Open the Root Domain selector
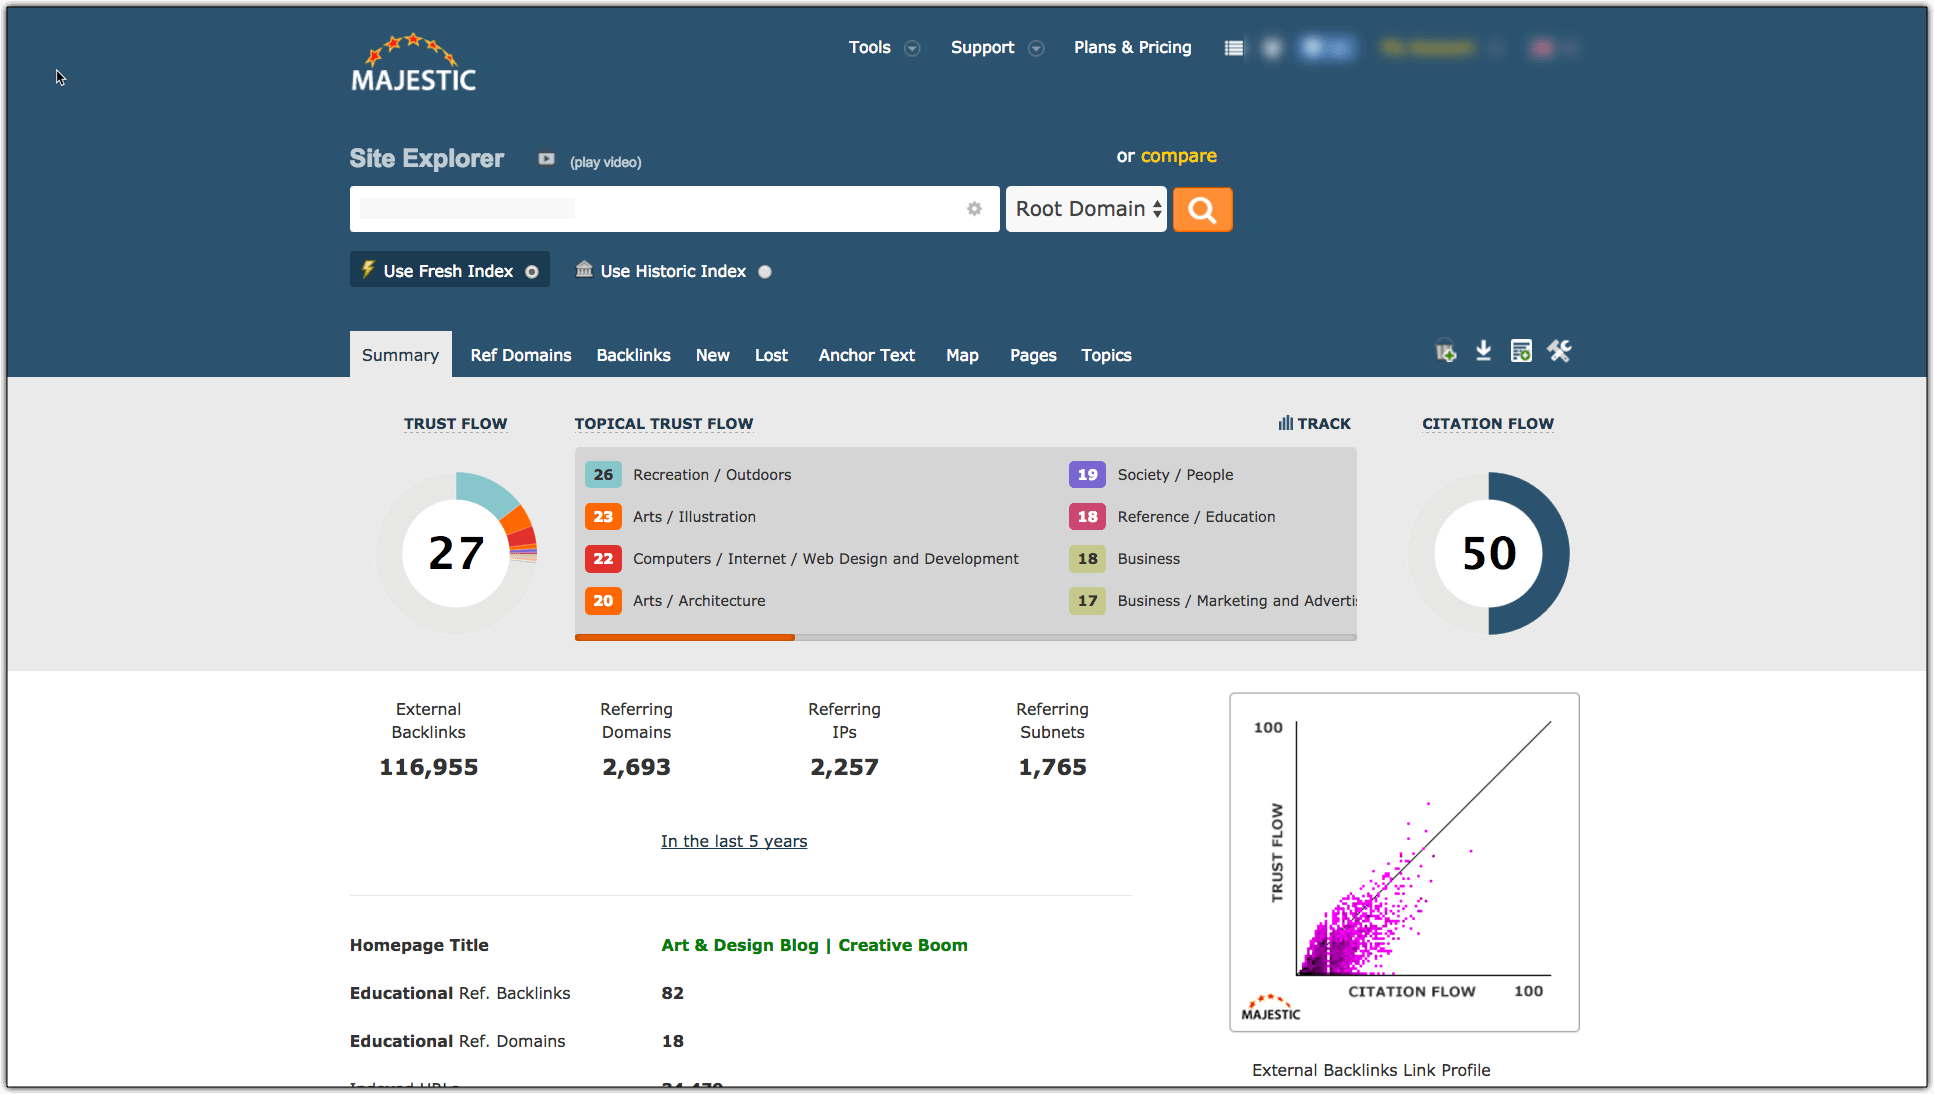Screen dimensions: 1934x1094 point(1087,209)
